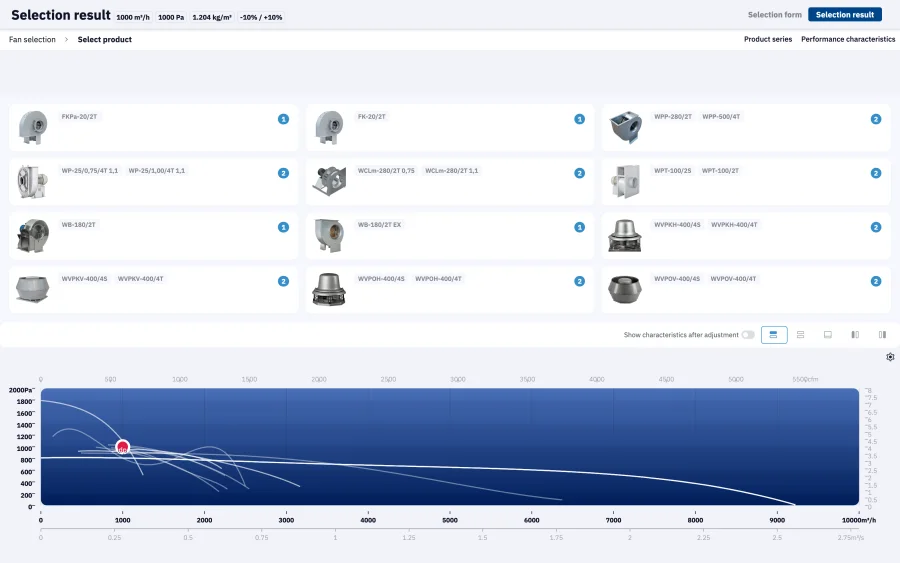
Task: Click the WCLm-280/2T 0,75 fan image
Action: [x=329, y=181]
